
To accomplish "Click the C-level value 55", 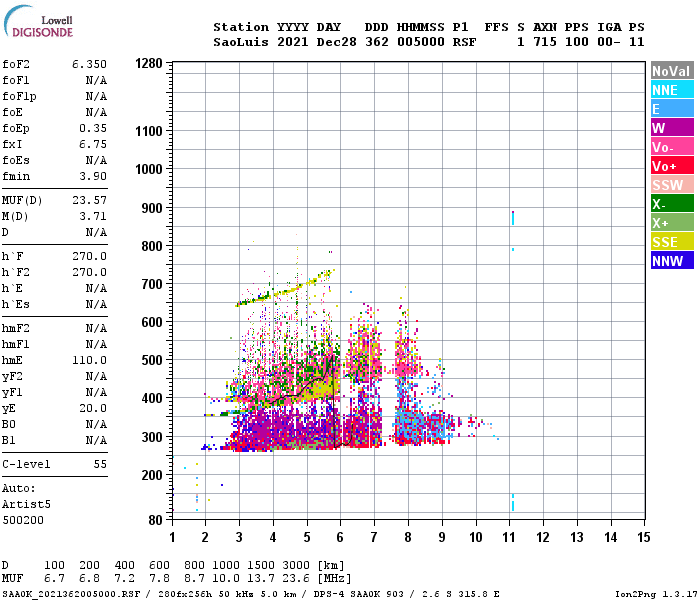I will [x=100, y=464].
